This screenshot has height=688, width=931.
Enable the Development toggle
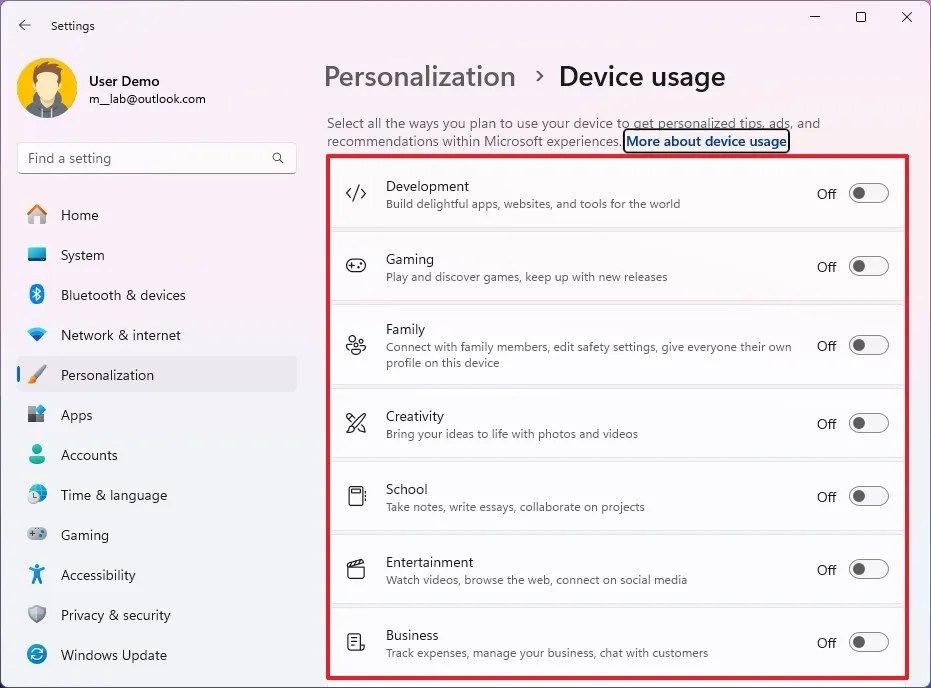[x=868, y=193]
